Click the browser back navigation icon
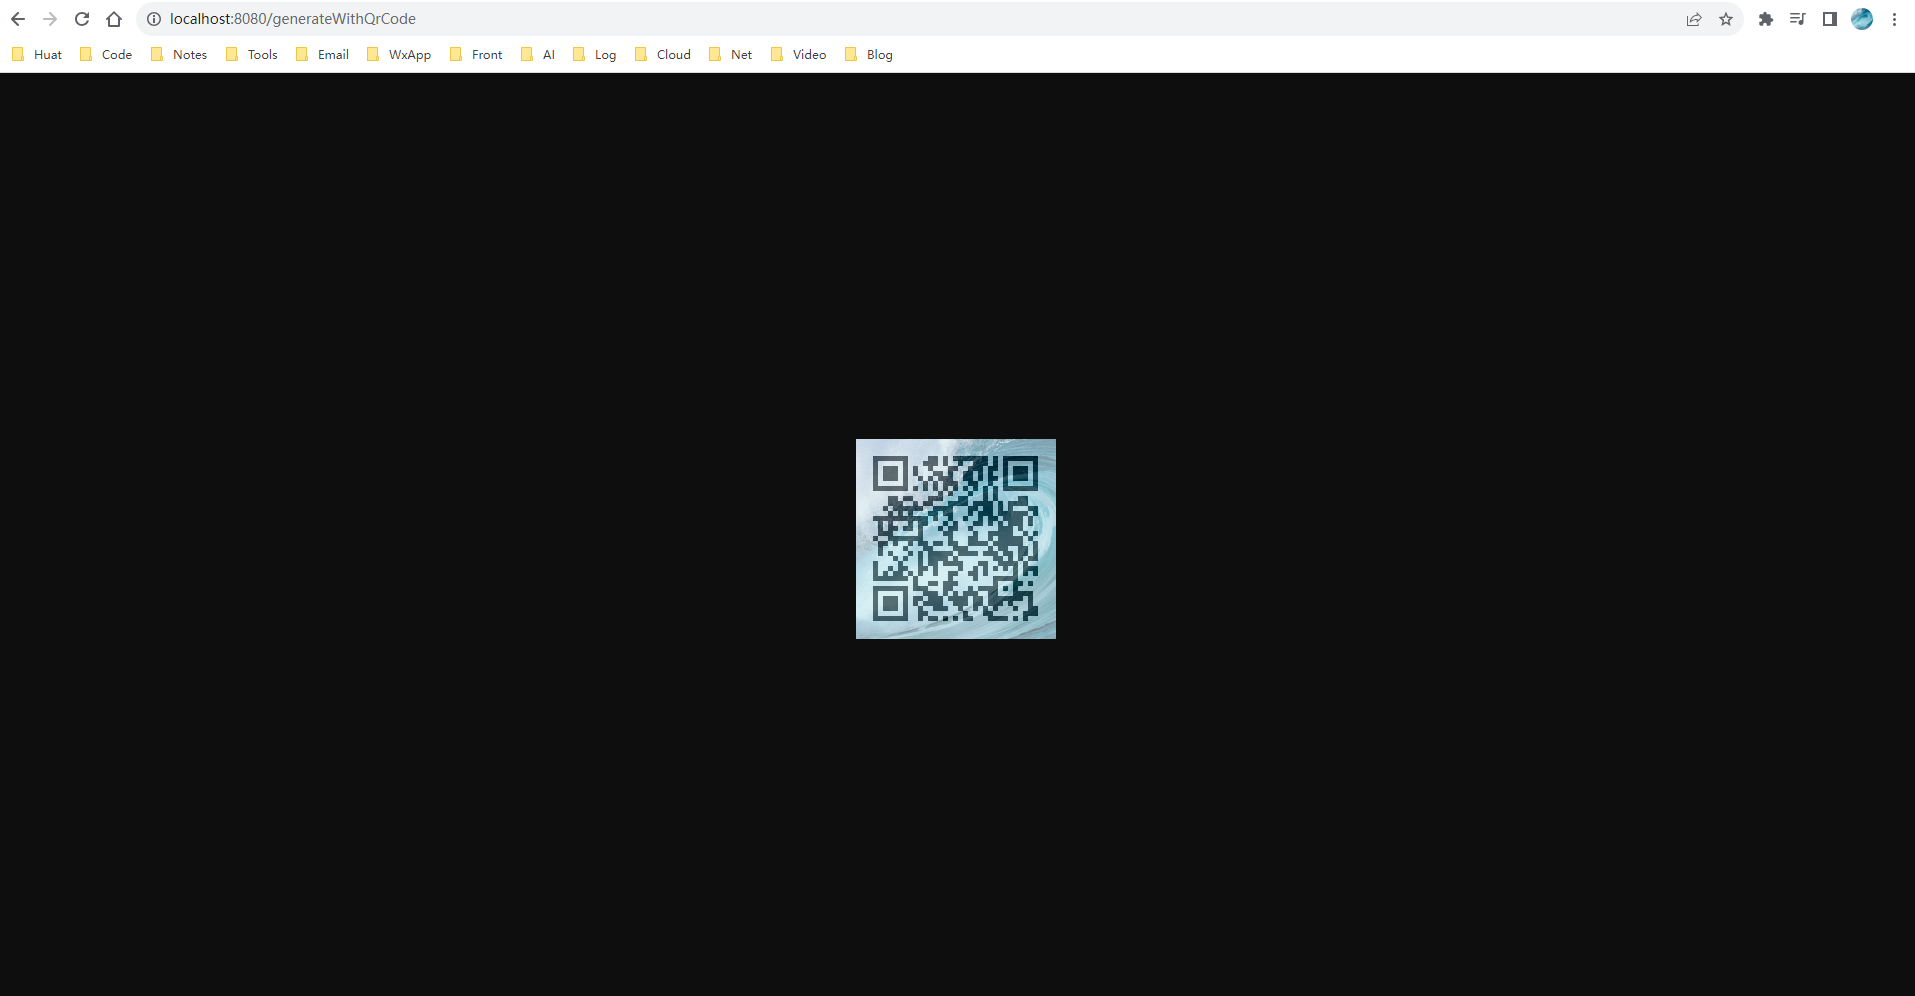 click(18, 18)
